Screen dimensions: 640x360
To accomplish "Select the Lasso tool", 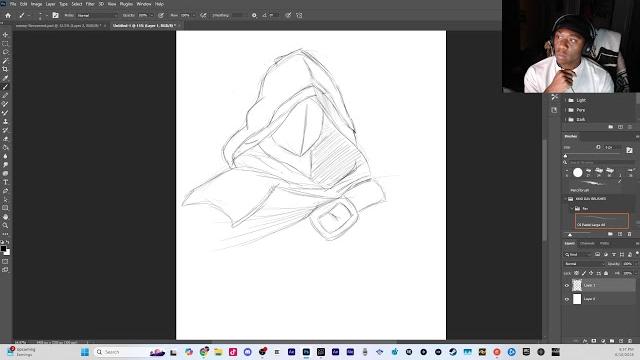I will pyautogui.click(x=5, y=52).
